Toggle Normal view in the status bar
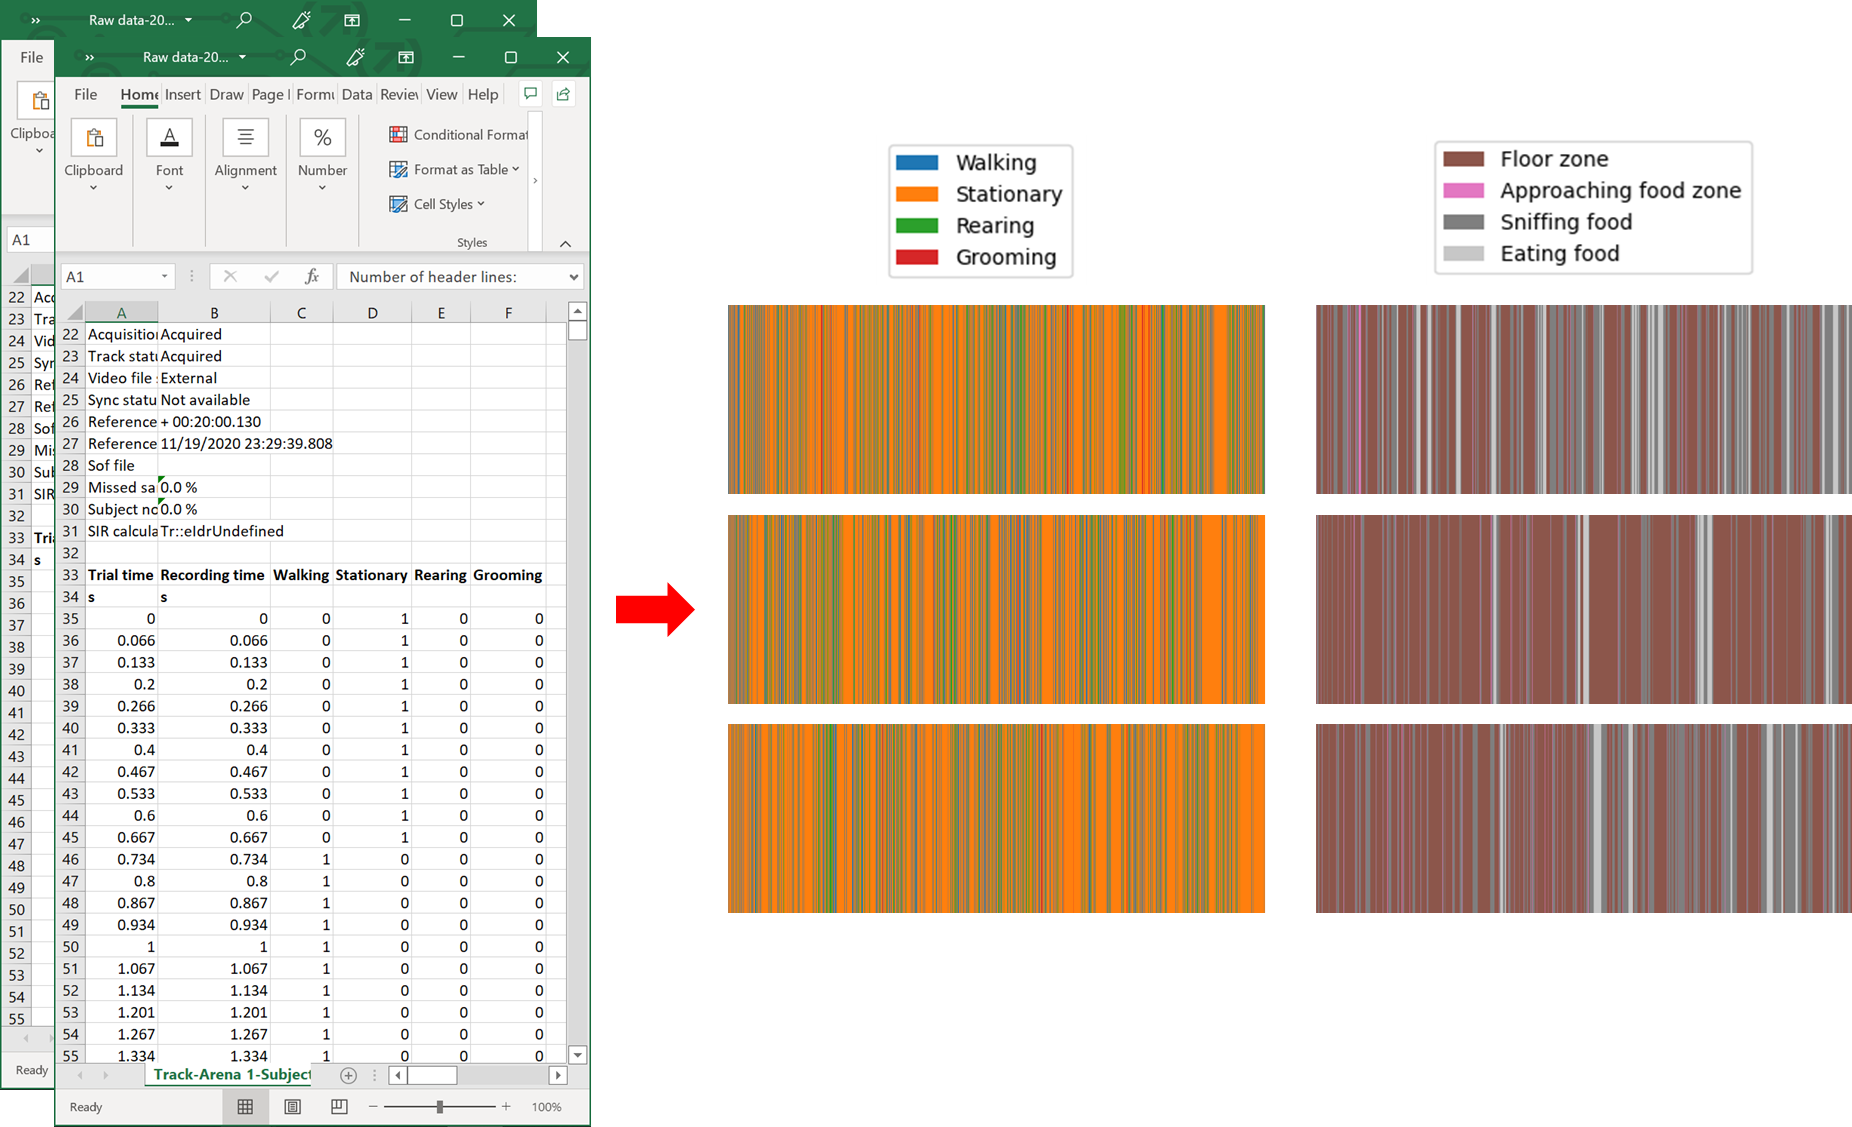This screenshot has height=1127, width=1852. pyautogui.click(x=245, y=1106)
